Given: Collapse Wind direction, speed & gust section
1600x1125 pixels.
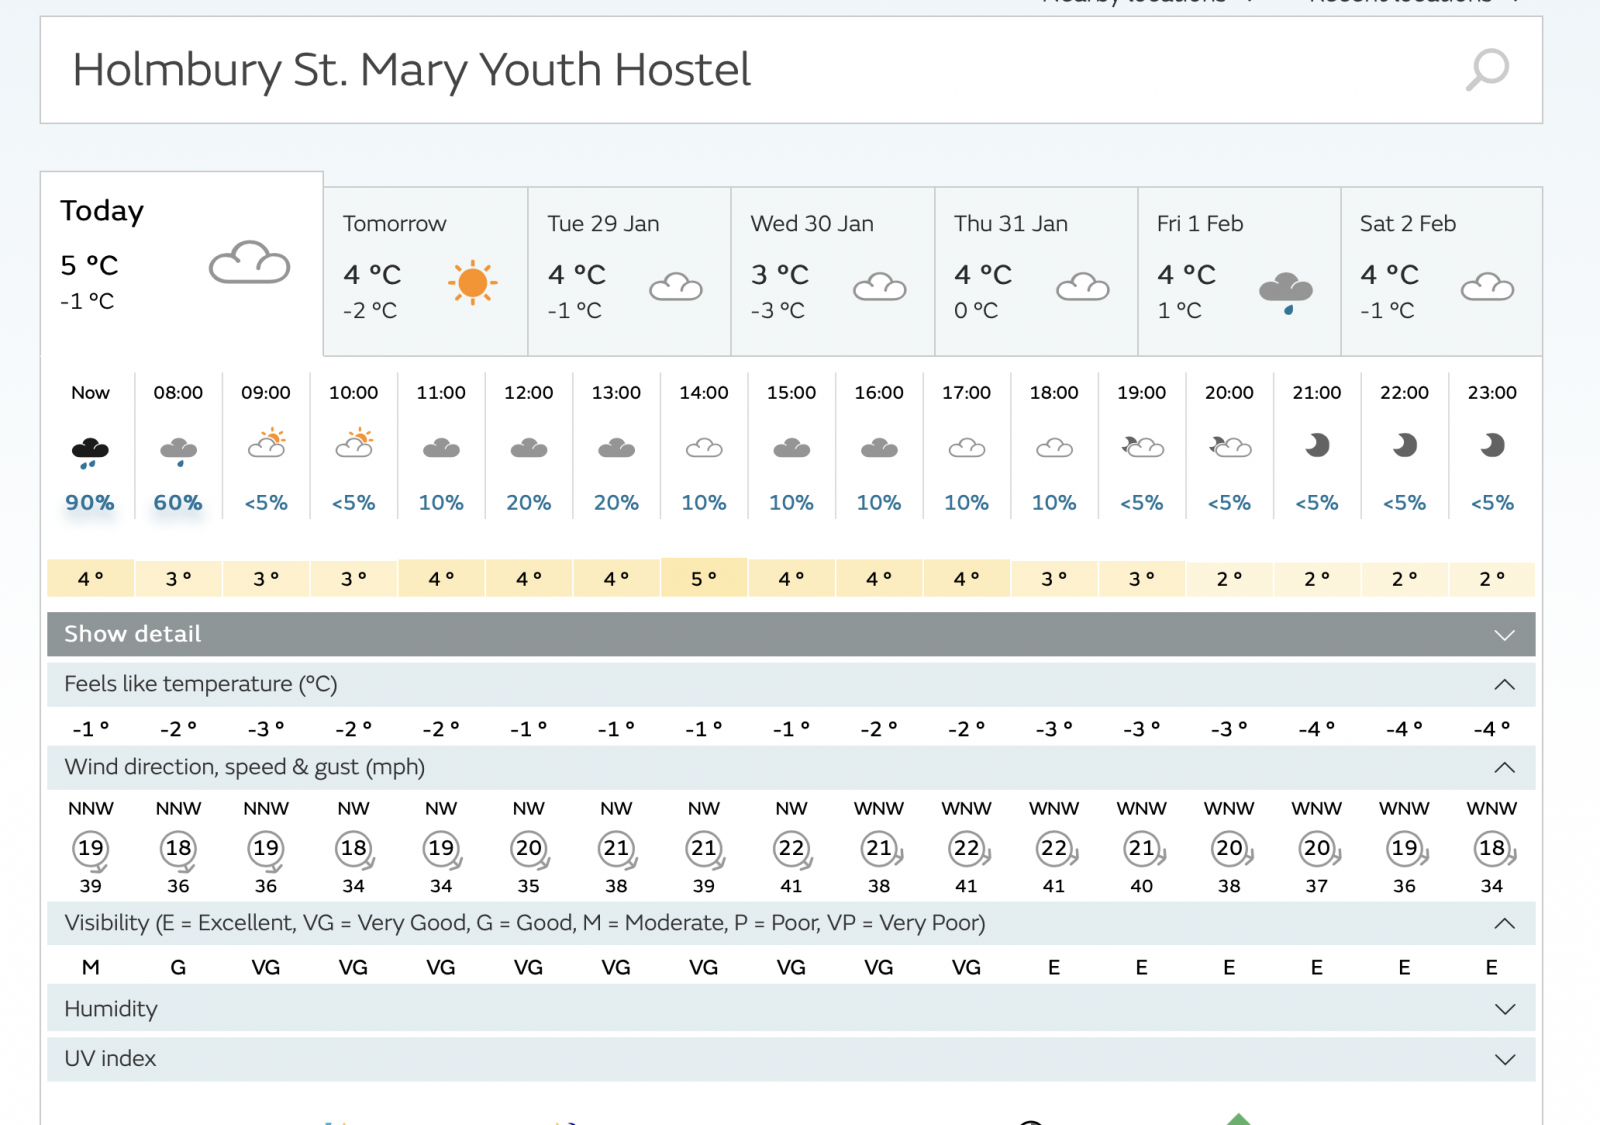Looking at the screenshot, I should tap(791, 767).
